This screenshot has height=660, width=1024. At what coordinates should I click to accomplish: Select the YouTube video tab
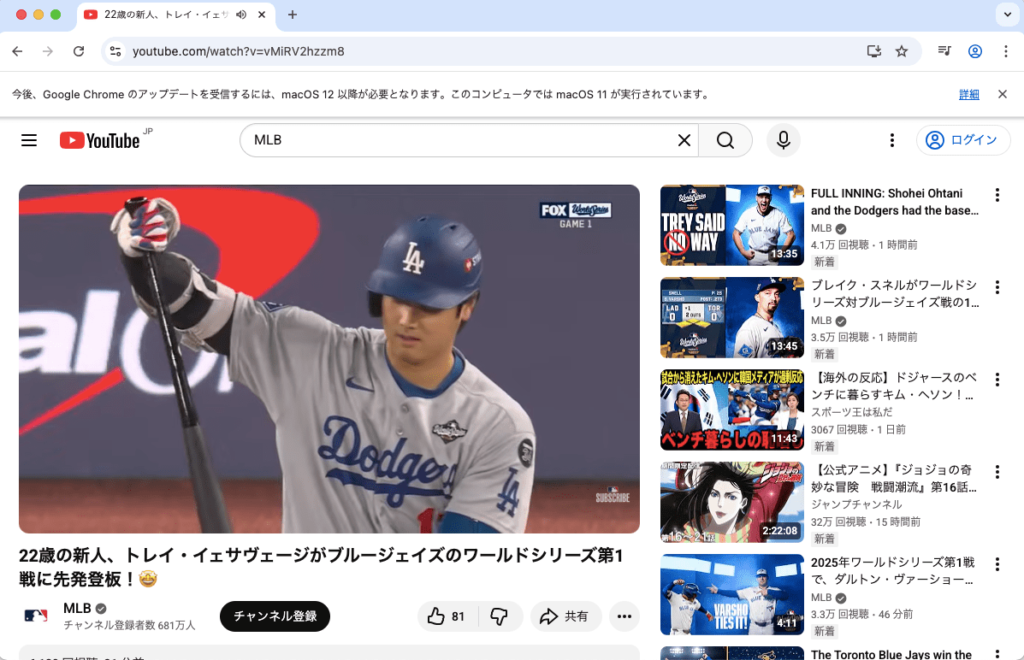[x=166, y=14]
